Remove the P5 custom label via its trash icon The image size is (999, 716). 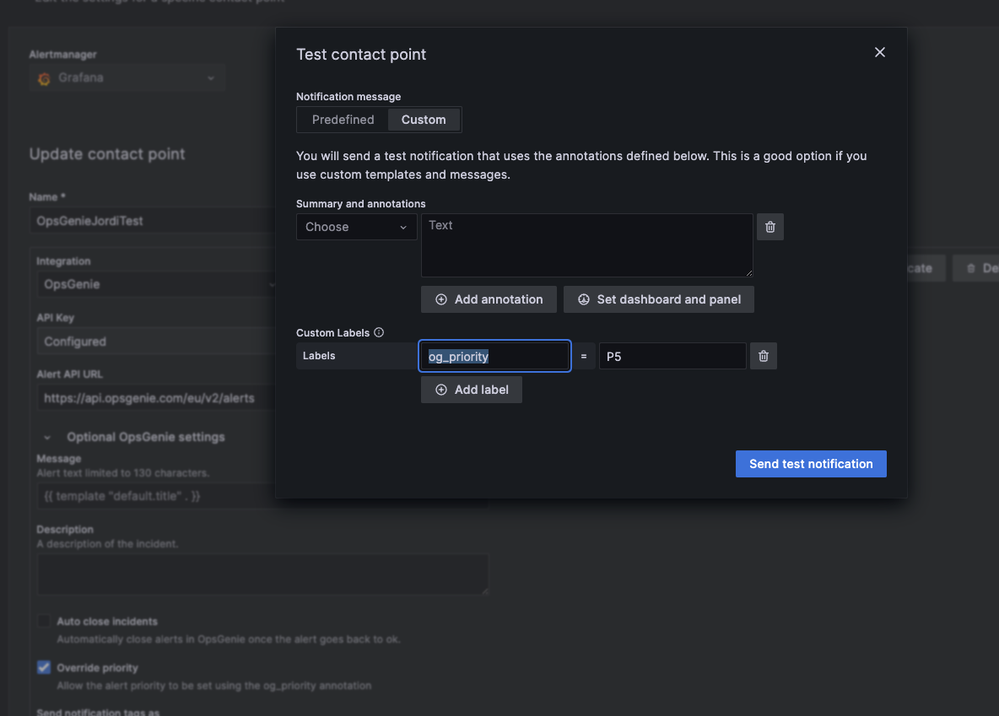[x=763, y=355]
